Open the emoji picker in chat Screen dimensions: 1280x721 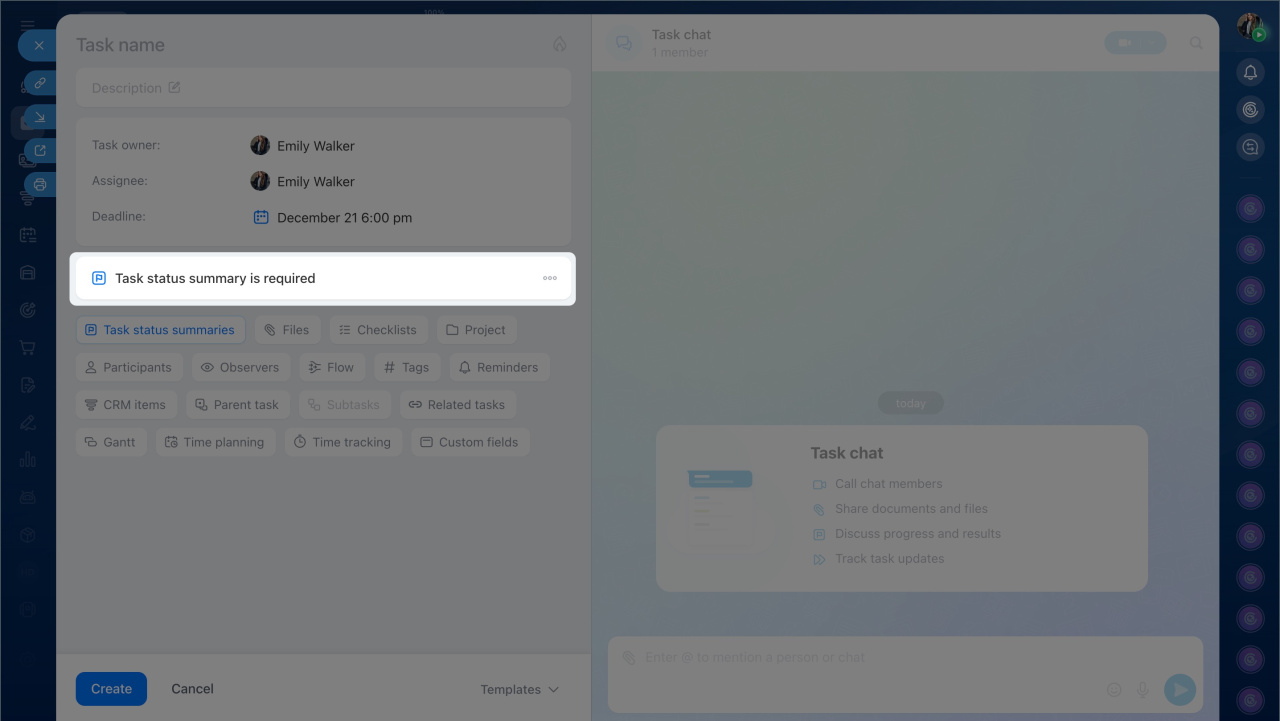click(x=1114, y=689)
